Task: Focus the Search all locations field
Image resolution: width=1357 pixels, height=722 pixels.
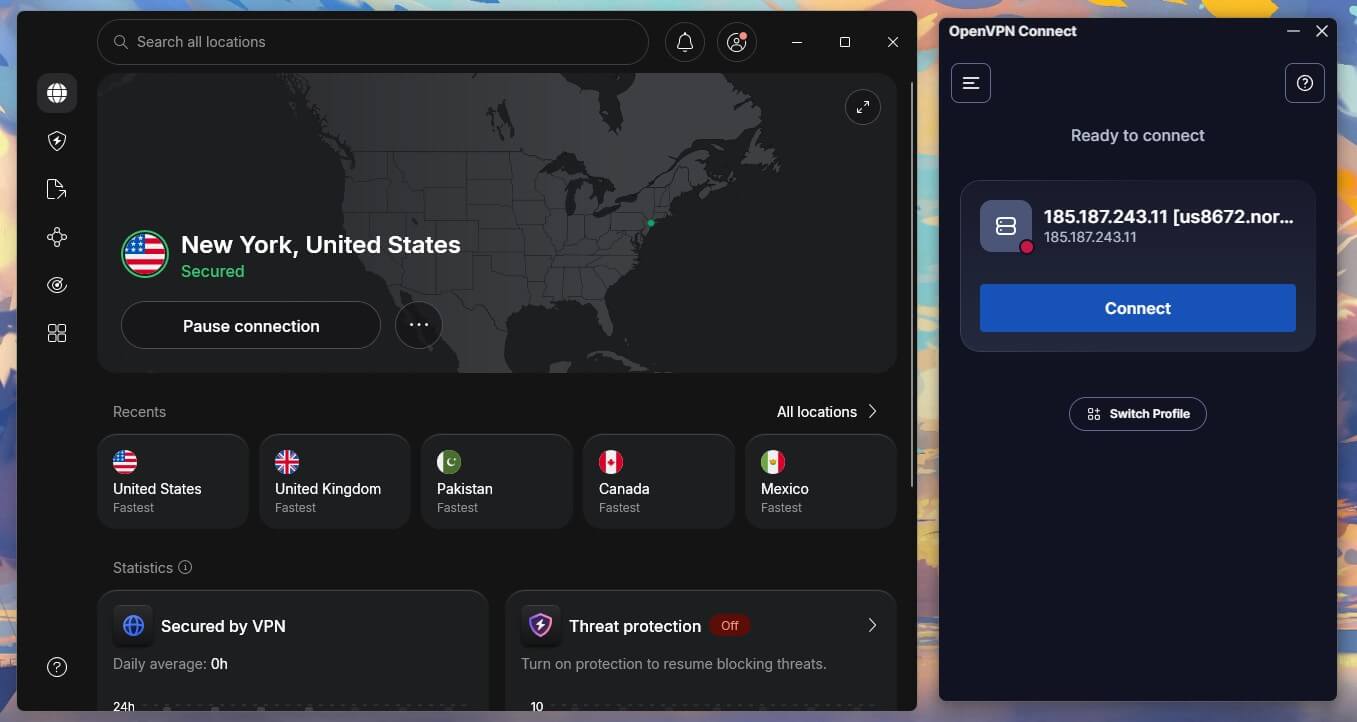Action: 373,42
